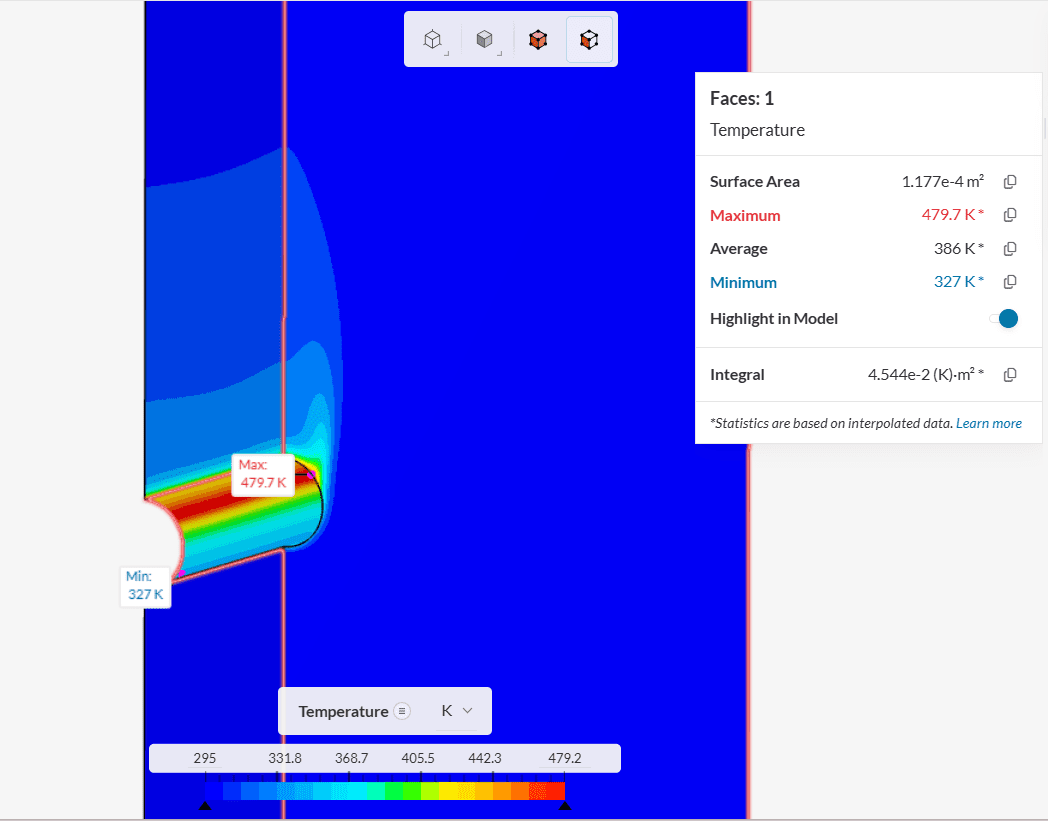This screenshot has height=821, width=1048.
Task: Turn off Highlight in Model toggle
Action: 1003,319
